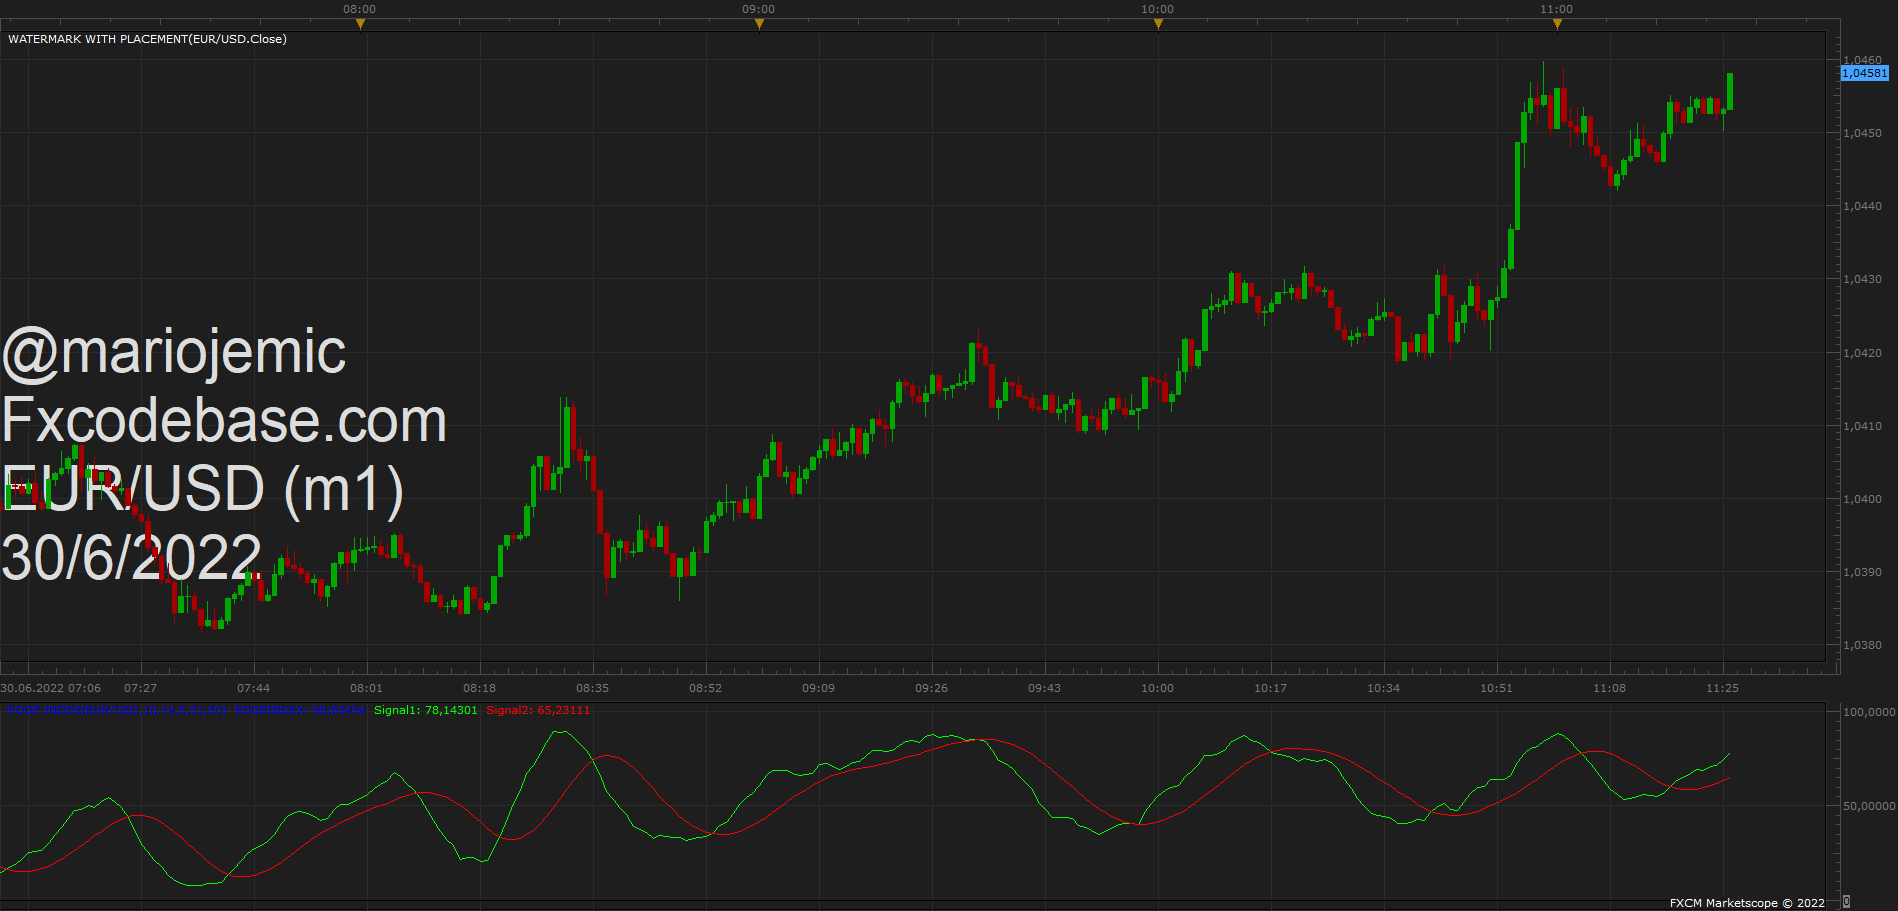Click the 1,0450 price axis label
The height and width of the screenshot is (911, 1898).
coord(1862,133)
